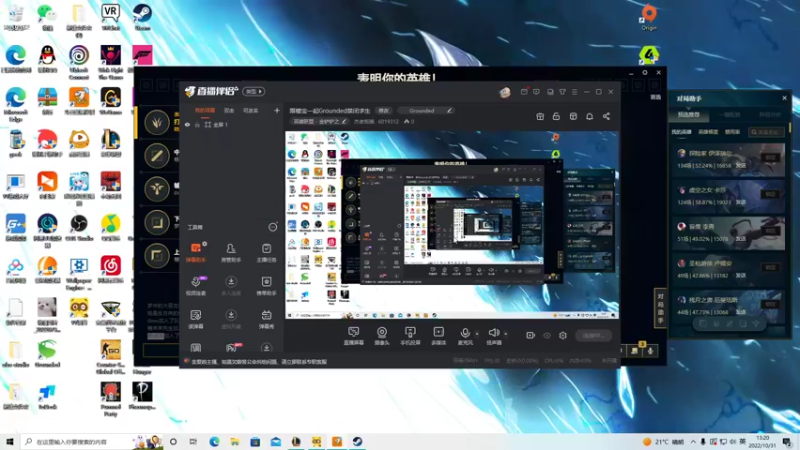800x450 pixels.
Task: Open streaming settings gear icon
Action: click(563, 335)
